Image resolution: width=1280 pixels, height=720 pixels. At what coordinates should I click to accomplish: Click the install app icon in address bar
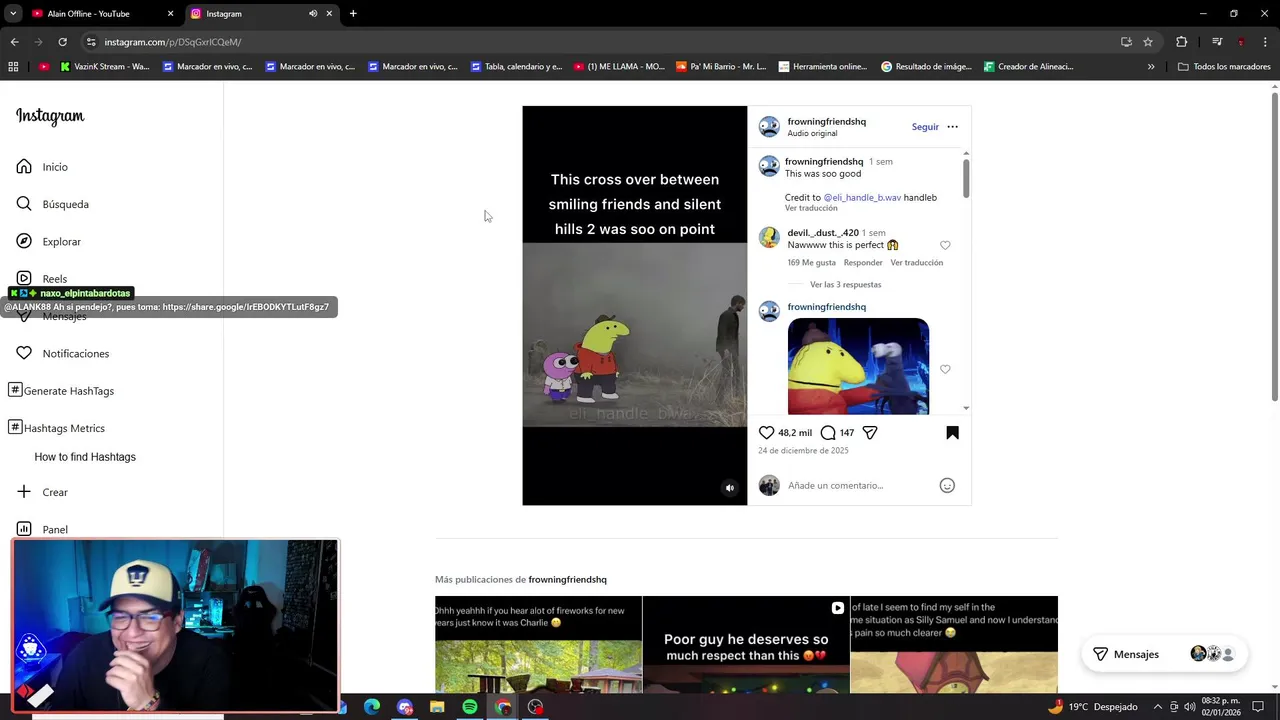1126,42
